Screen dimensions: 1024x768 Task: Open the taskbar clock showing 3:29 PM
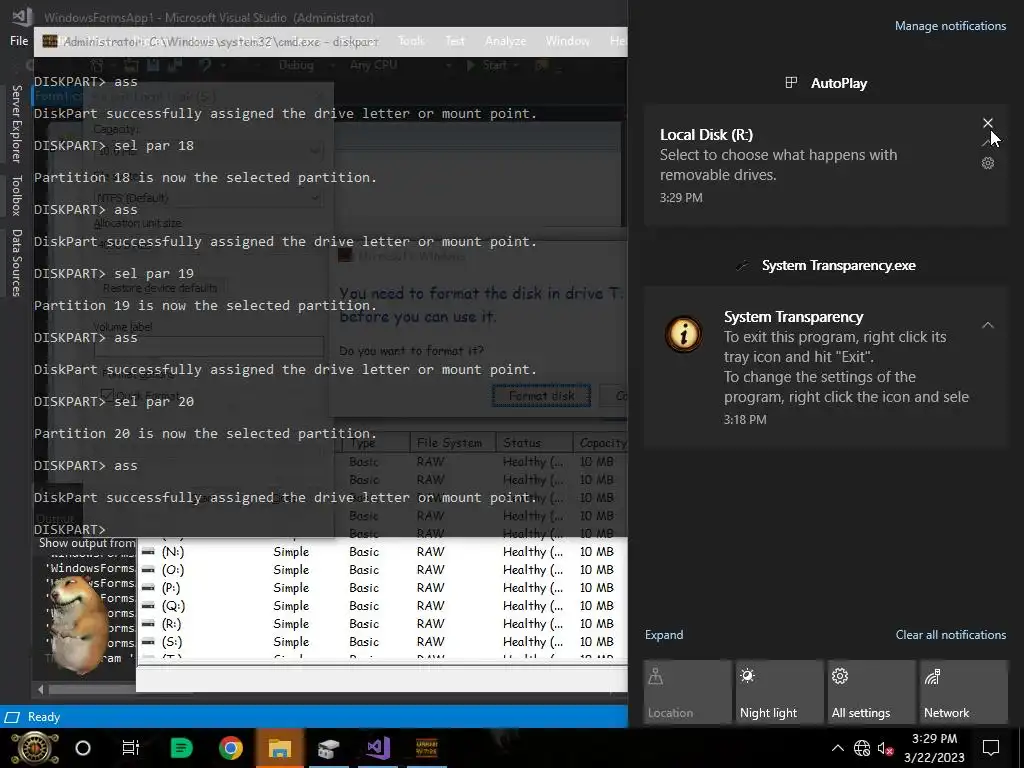click(934, 748)
